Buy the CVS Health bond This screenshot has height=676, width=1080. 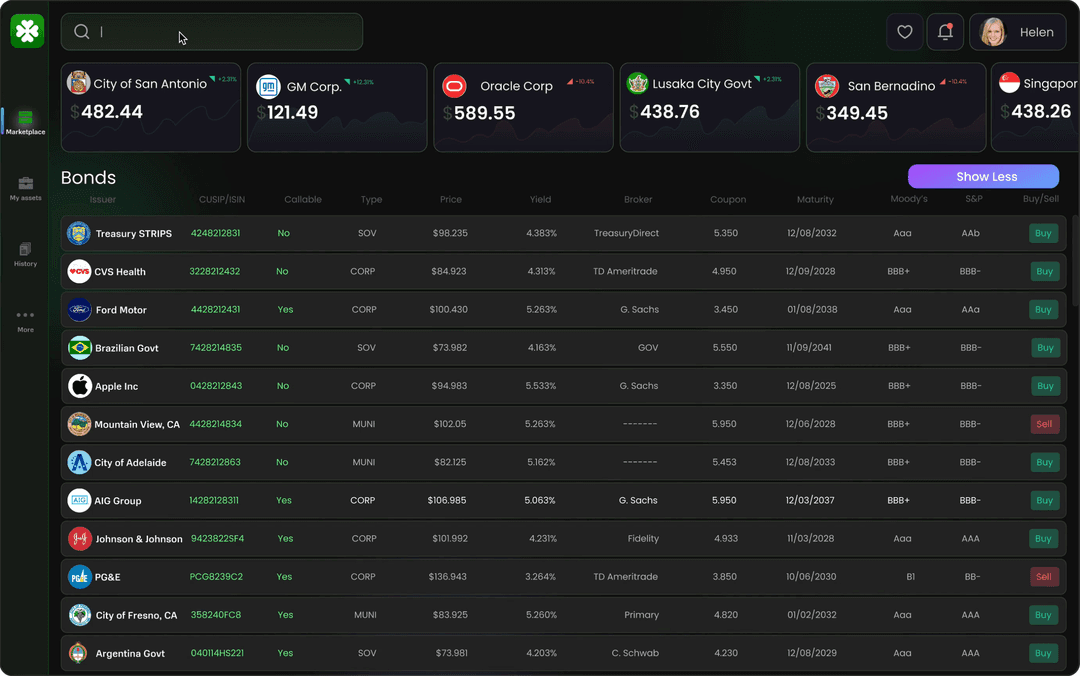(x=1044, y=272)
